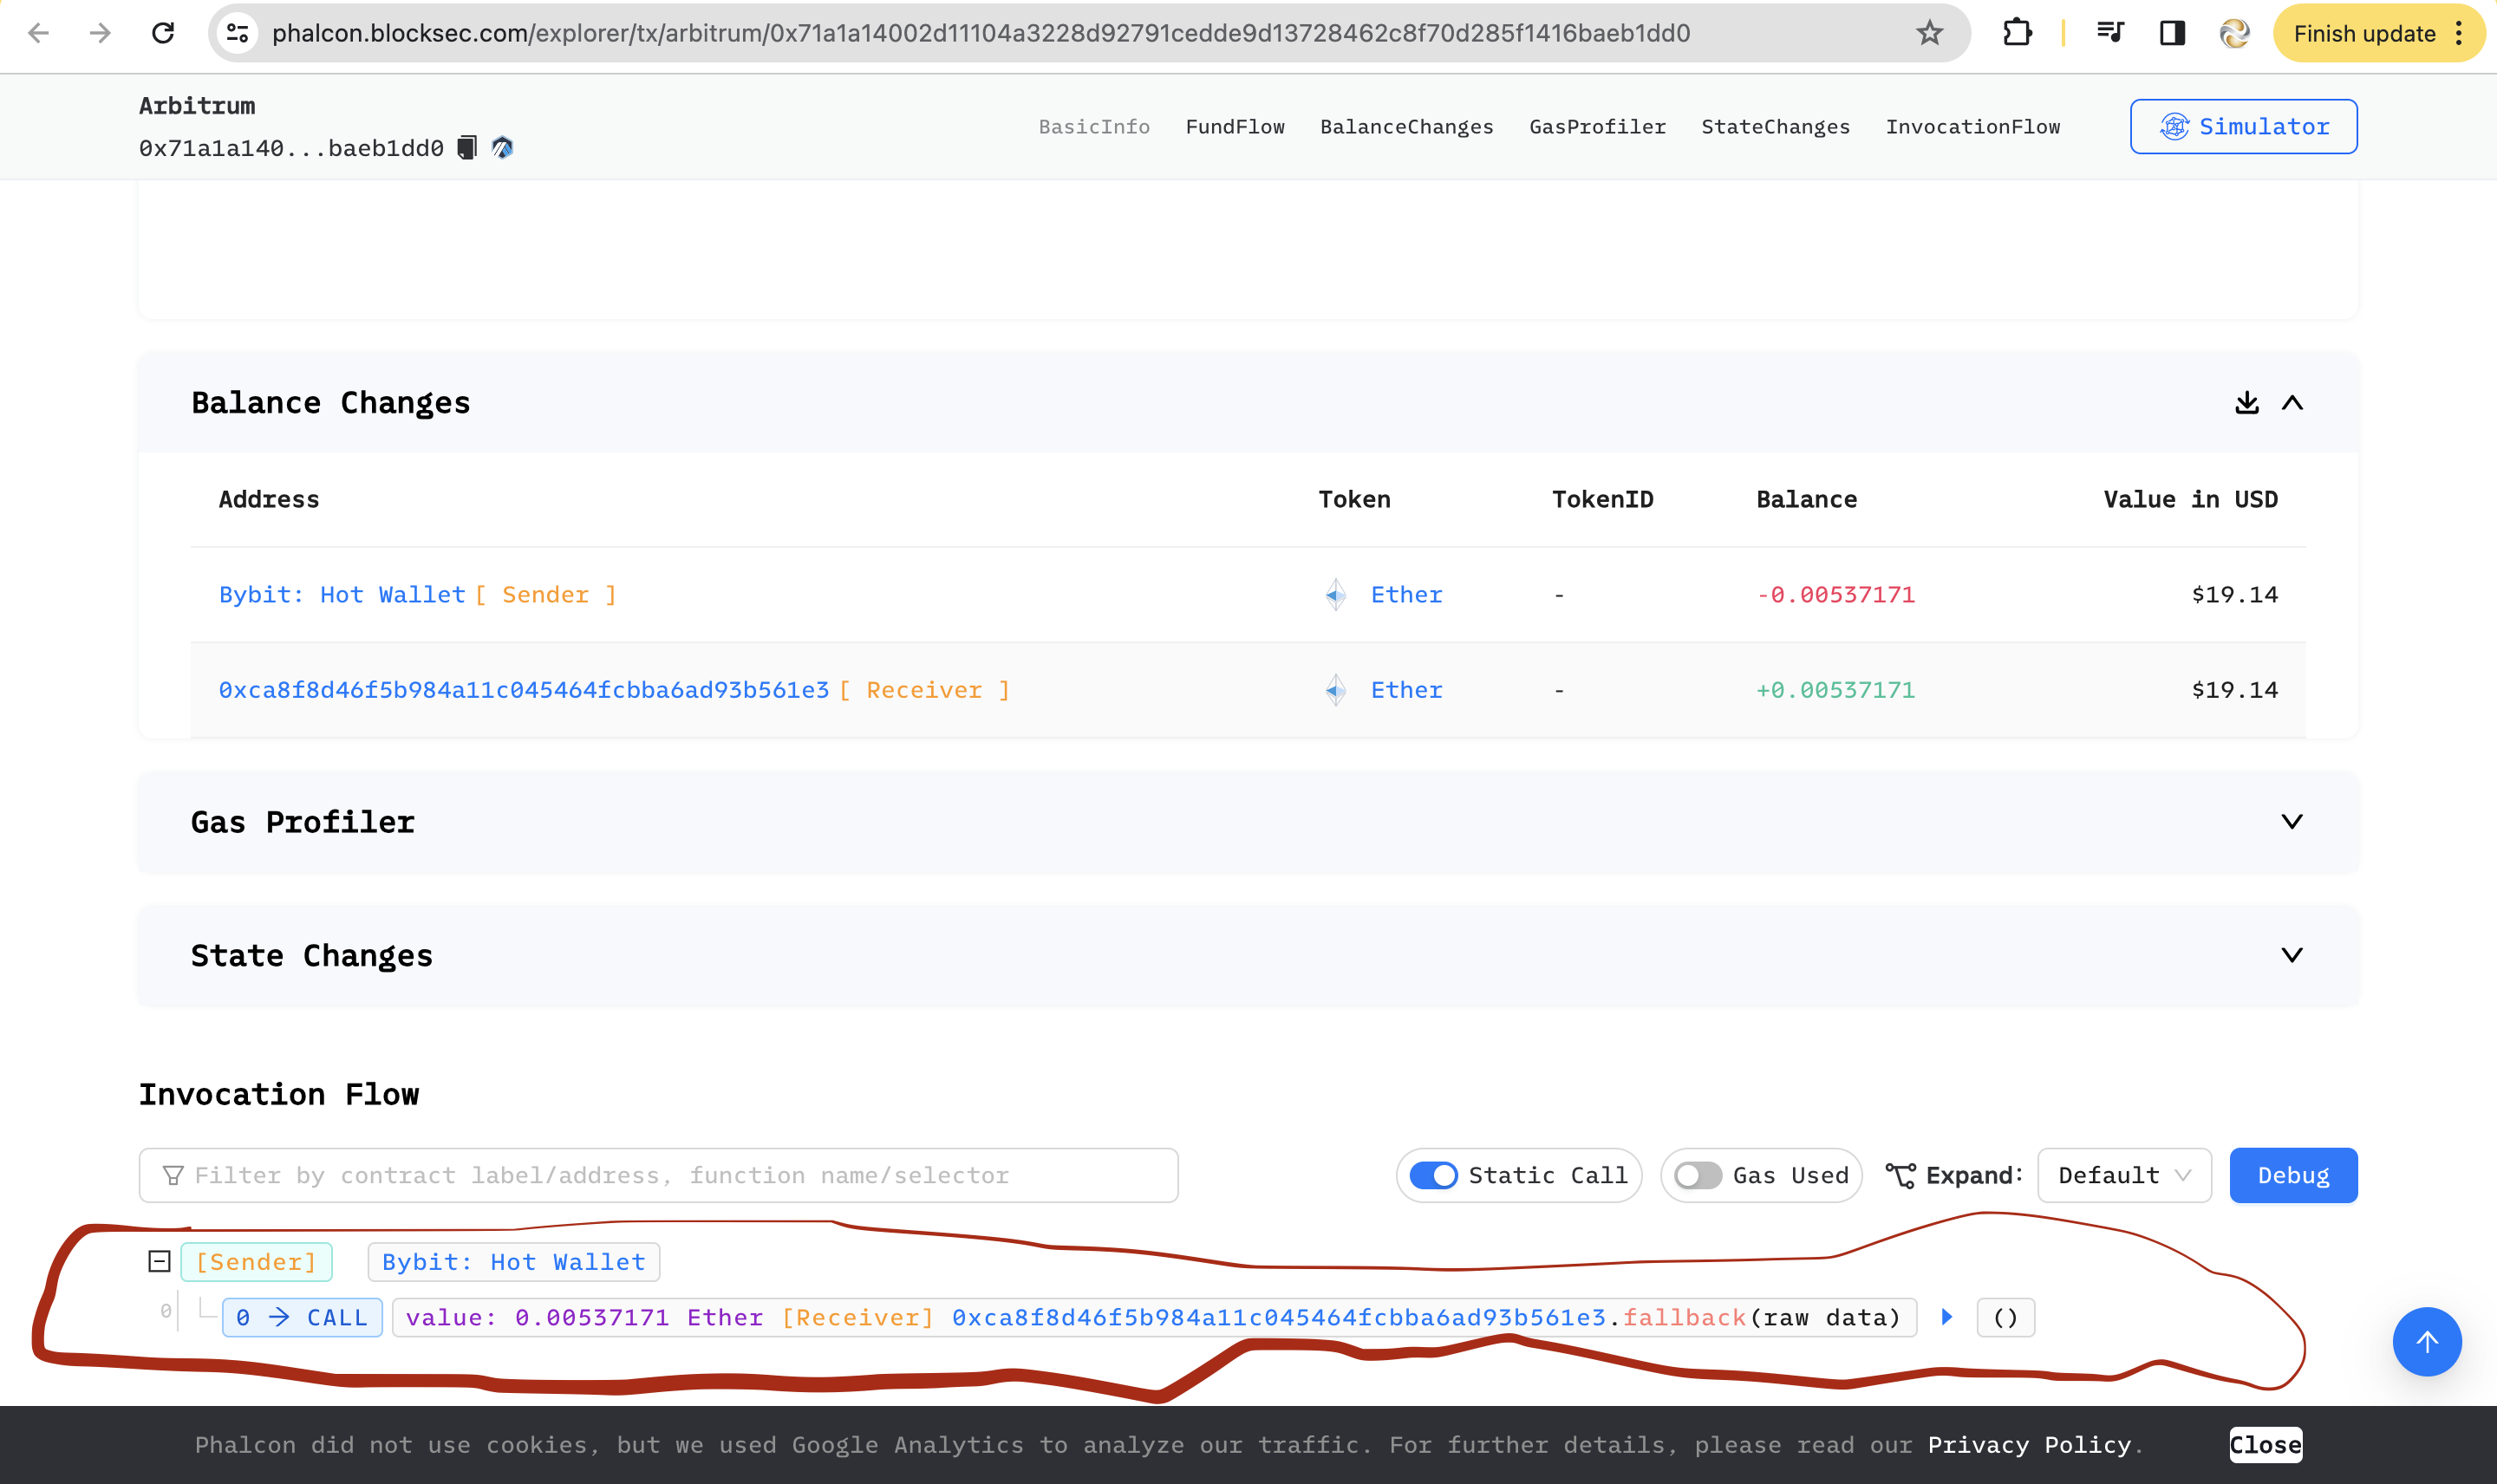Copy the transaction hash with copy icon
2497x1484 pixels.
pyautogui.click(x=467, y=148)
